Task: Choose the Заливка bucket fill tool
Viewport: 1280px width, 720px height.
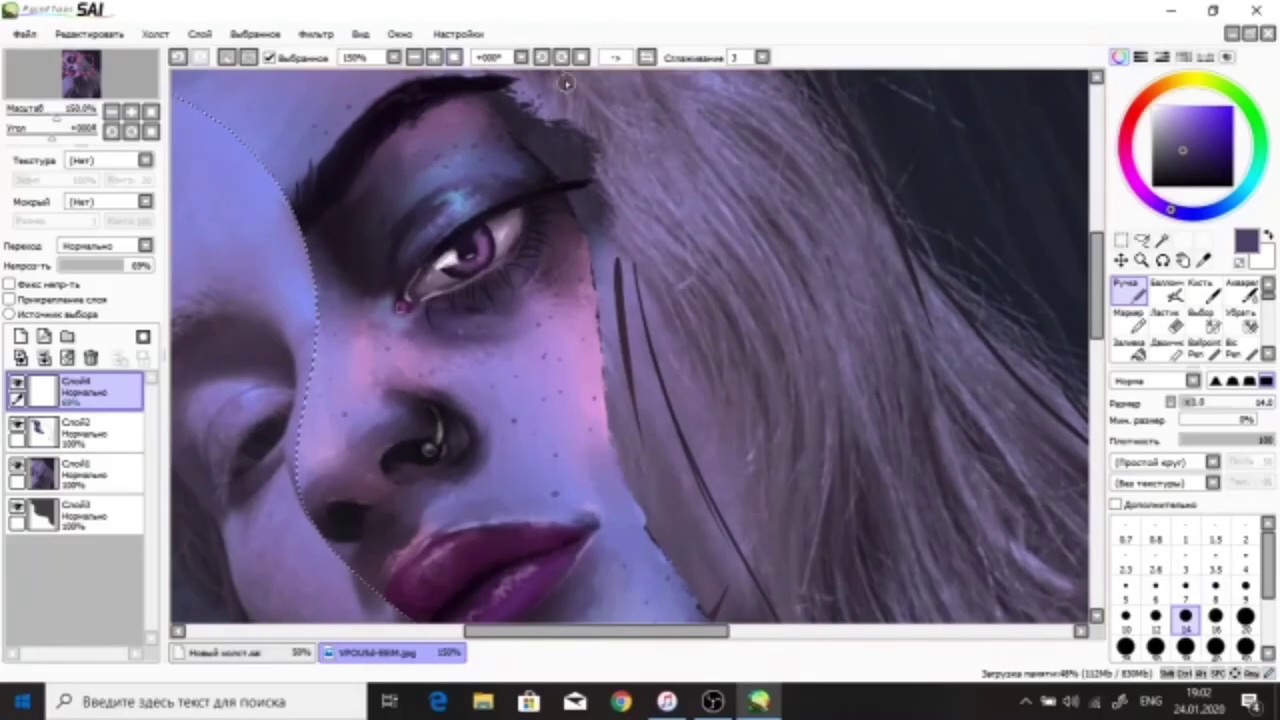Action: tap(1128, 348)
